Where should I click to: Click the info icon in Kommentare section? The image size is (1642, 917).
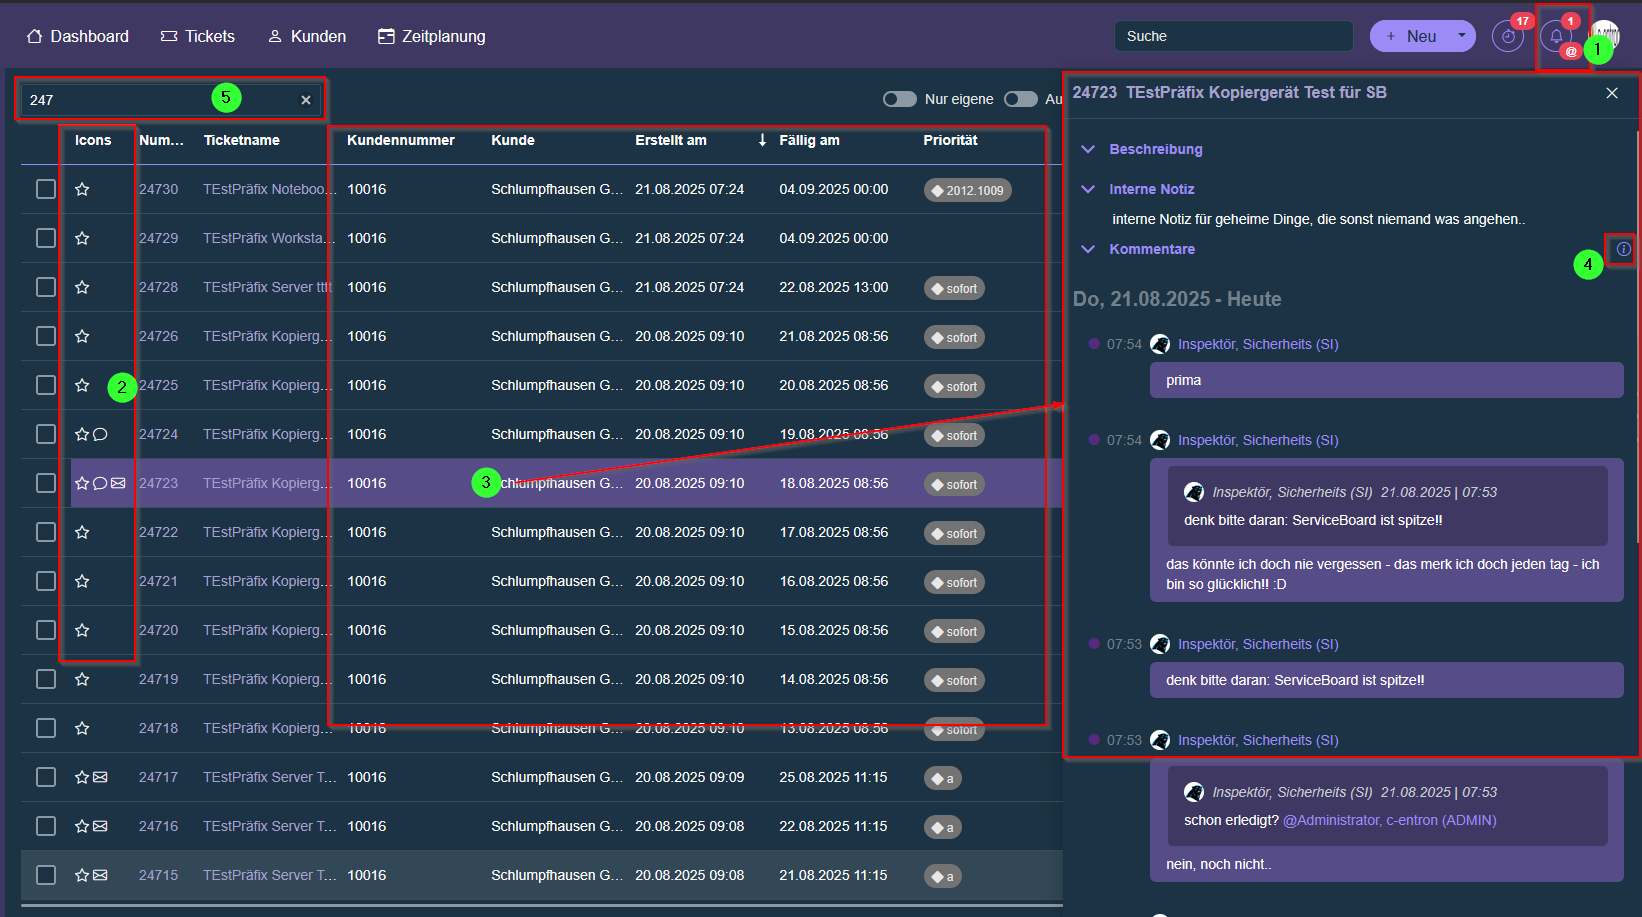point(1623,249)
